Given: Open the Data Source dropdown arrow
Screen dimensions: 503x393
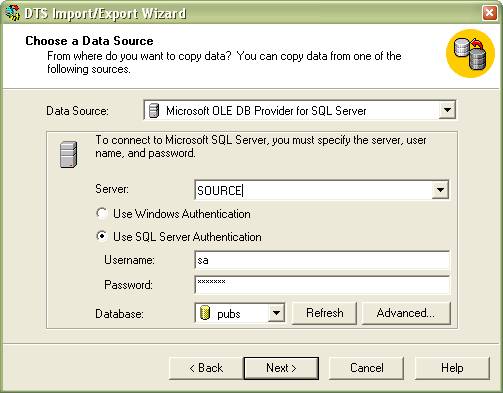Looking at the screenshot, I should pos(447,110).
